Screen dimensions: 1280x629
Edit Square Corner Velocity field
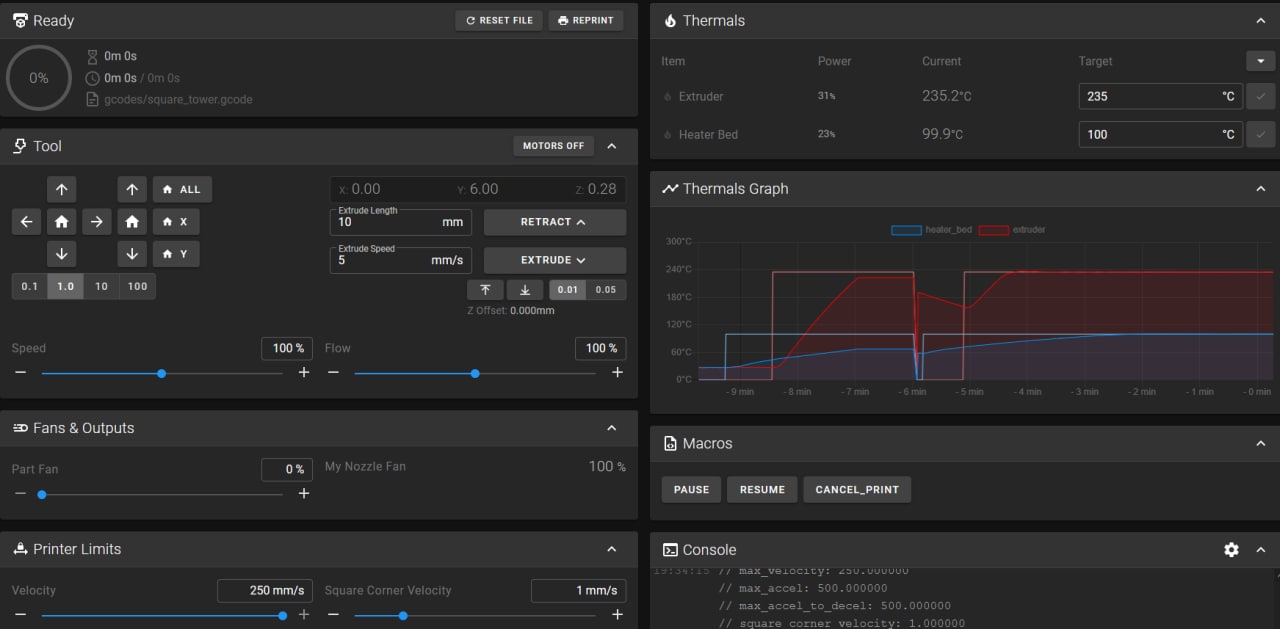(579, 591)
